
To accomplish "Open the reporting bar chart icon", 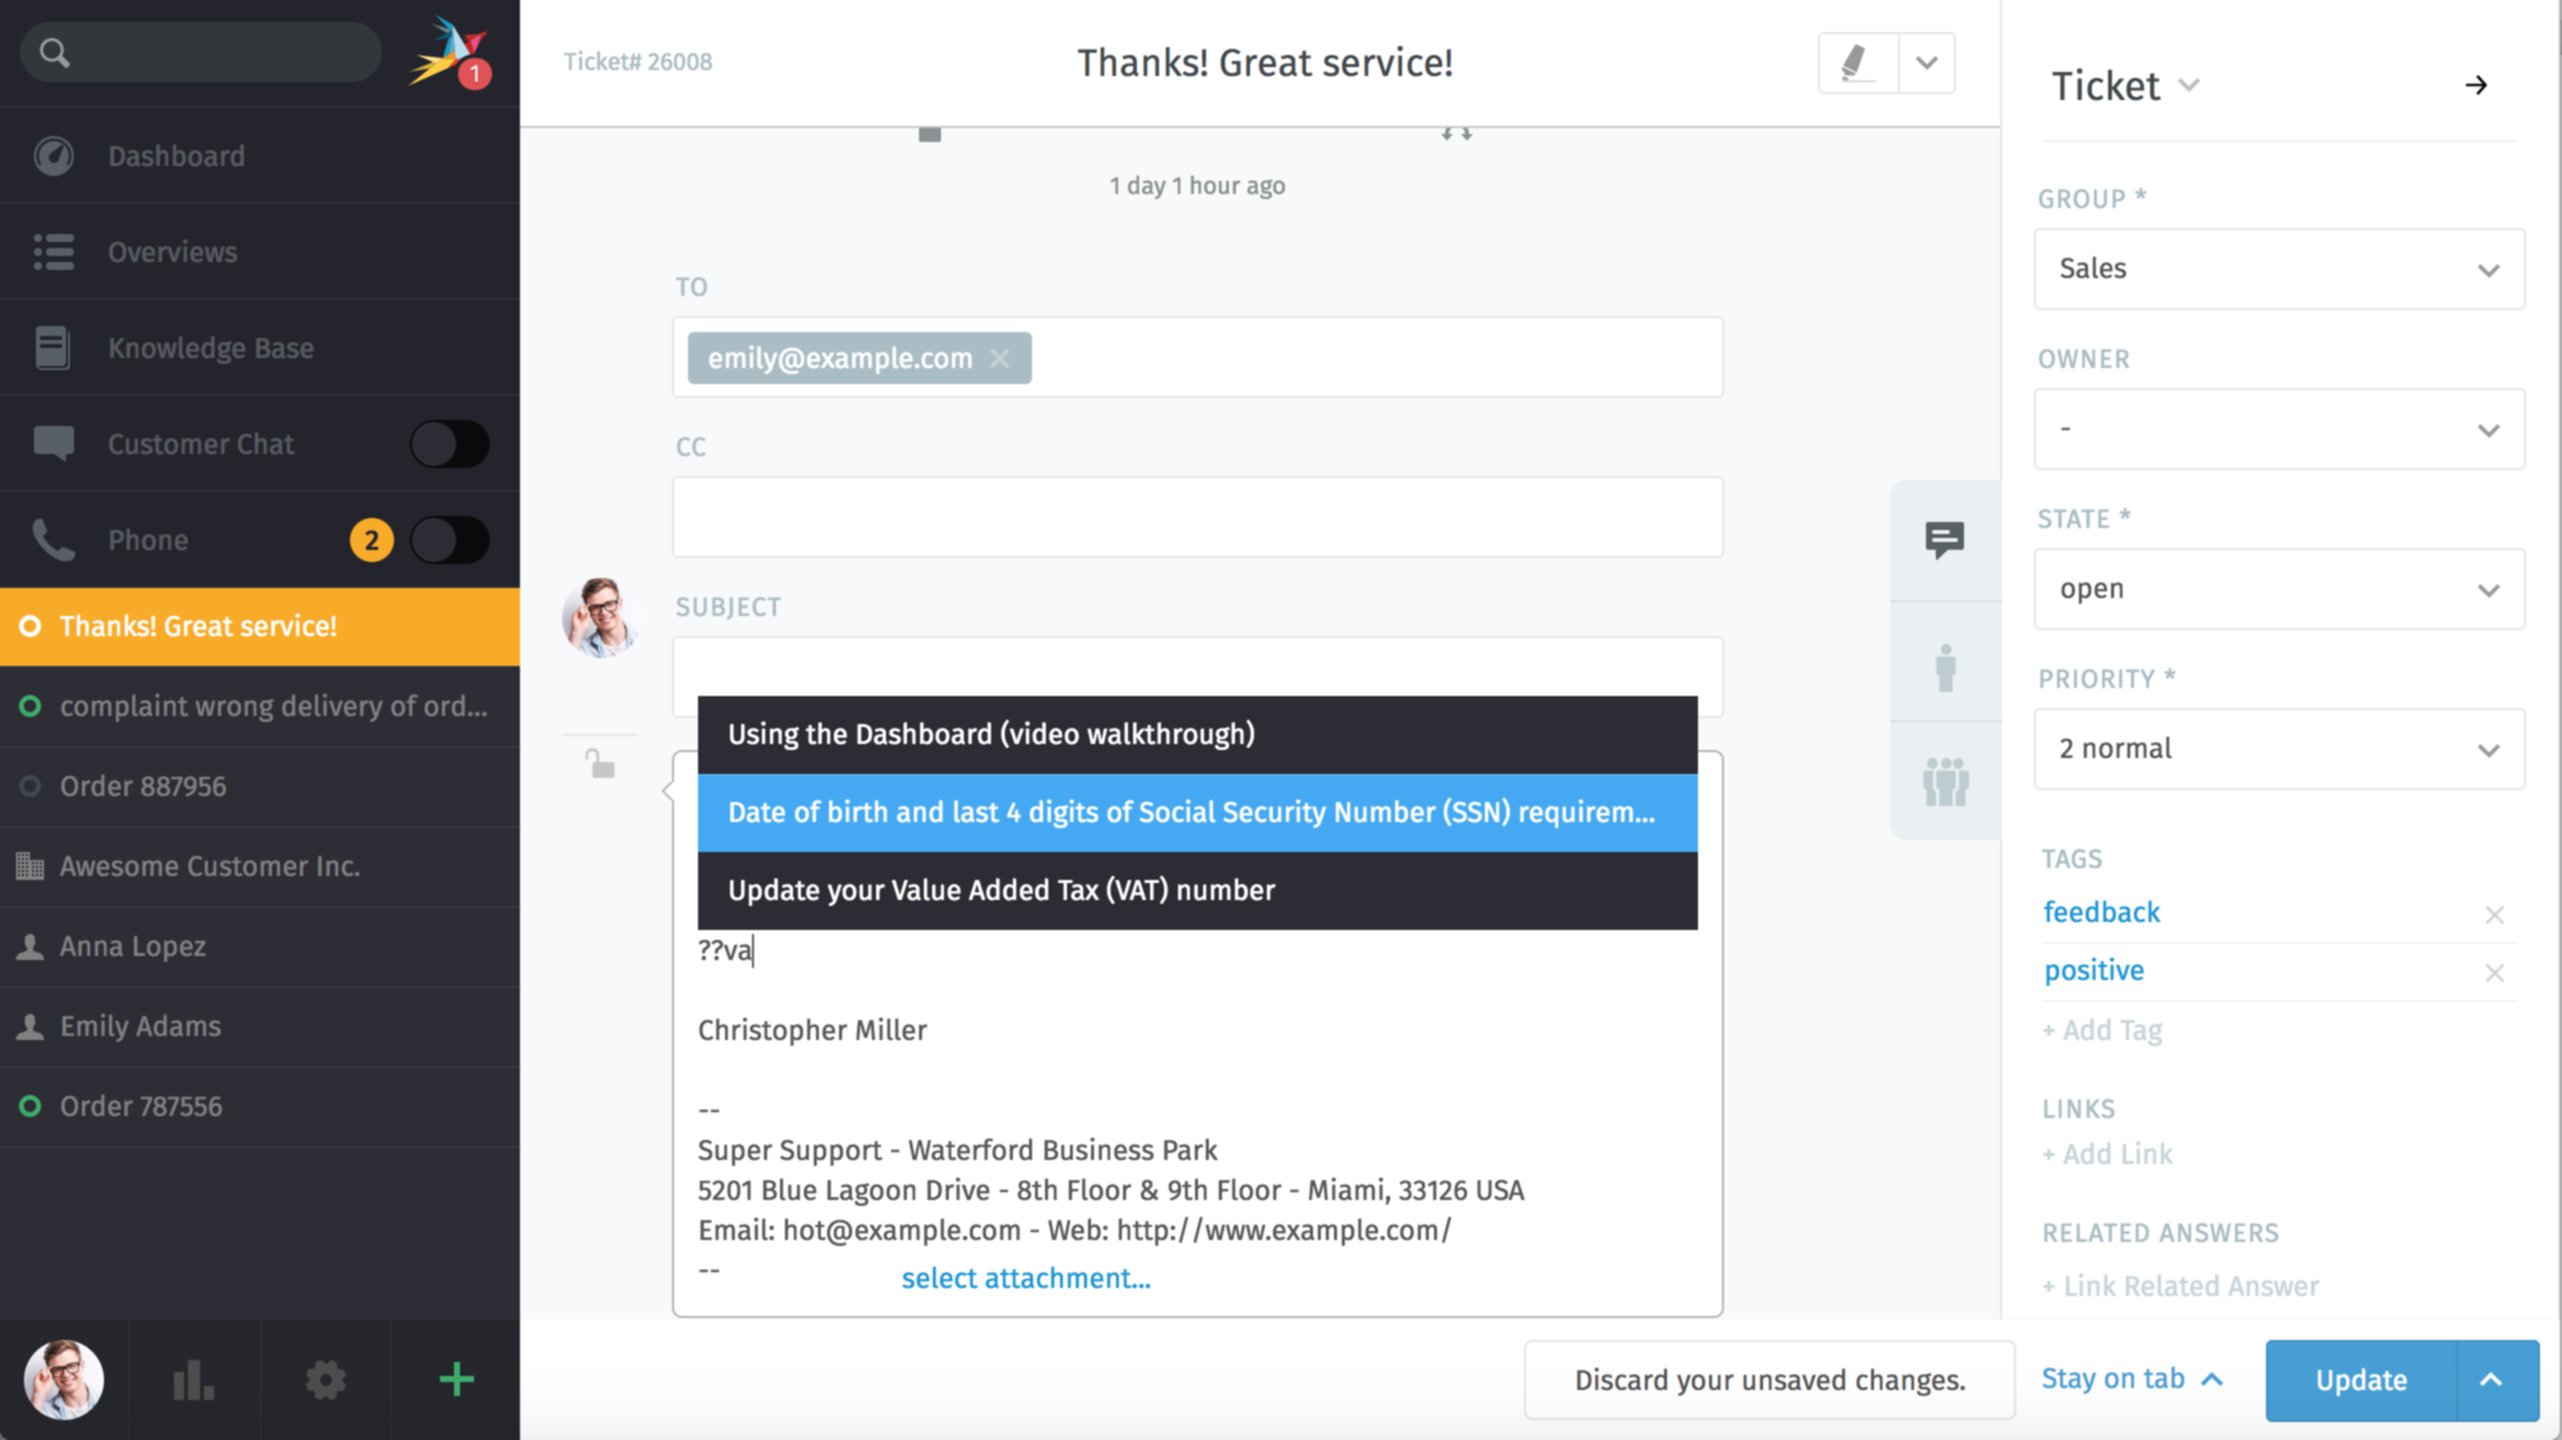I will (193, 1380).
